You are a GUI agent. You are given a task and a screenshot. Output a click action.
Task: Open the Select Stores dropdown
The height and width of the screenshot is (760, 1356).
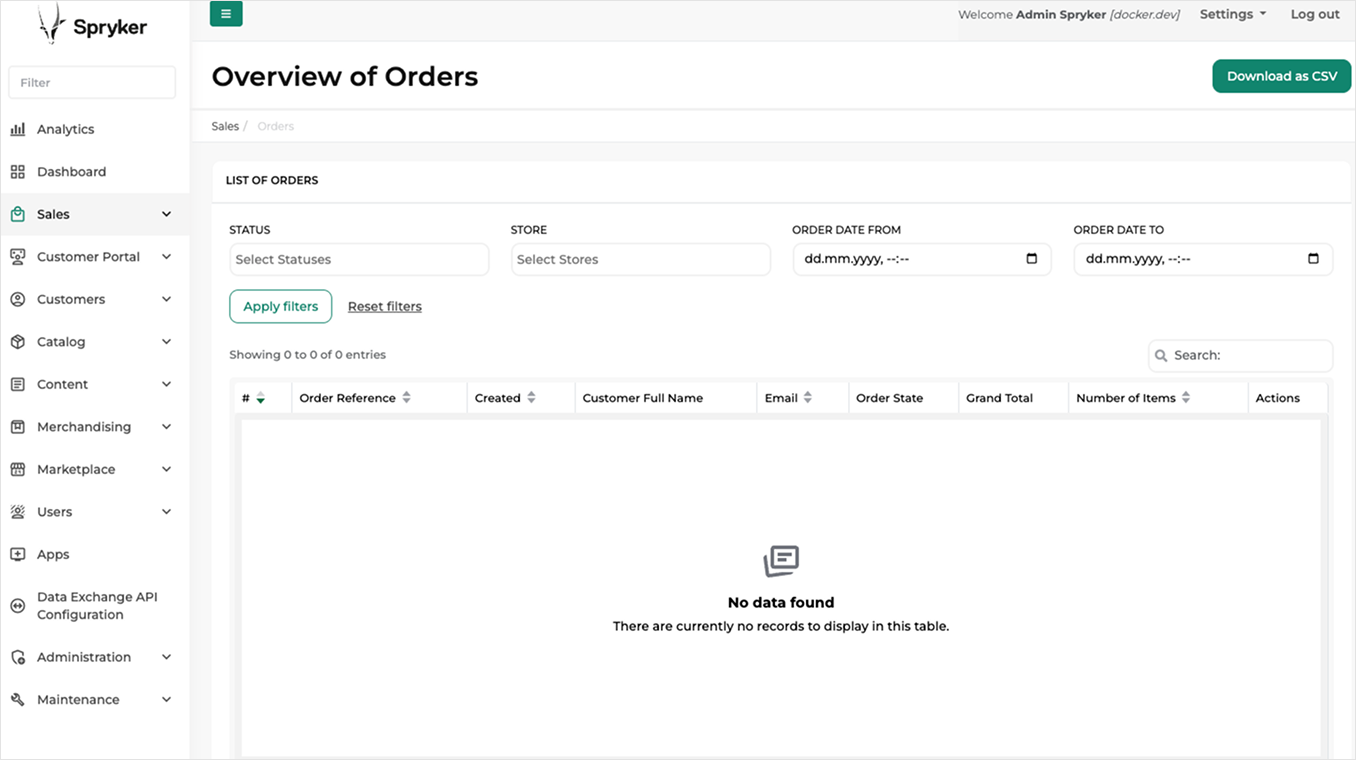640,259
